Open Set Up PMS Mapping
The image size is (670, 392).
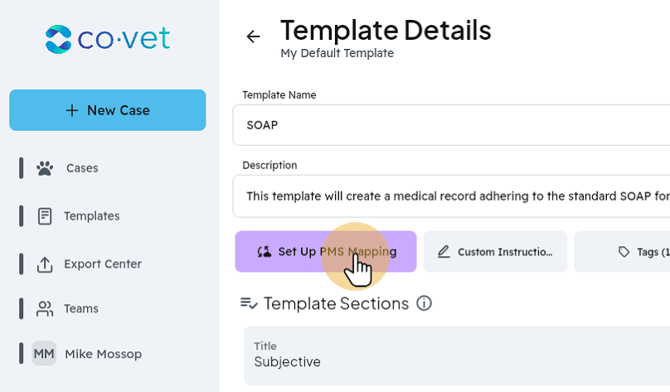[x=326, y=251]
